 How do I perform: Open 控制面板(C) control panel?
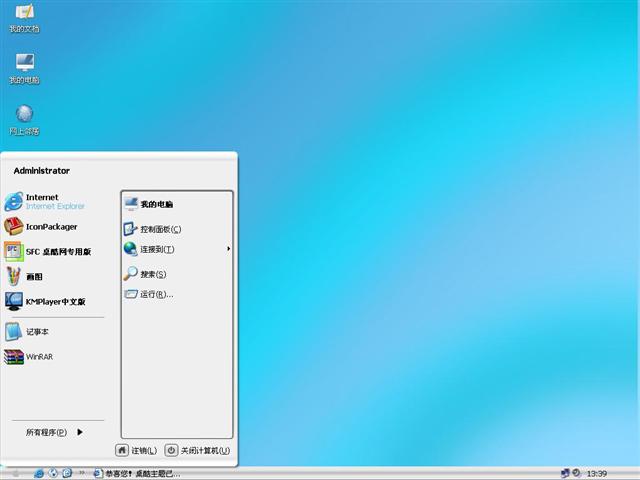pyautogui.click(x=153, y=229)
